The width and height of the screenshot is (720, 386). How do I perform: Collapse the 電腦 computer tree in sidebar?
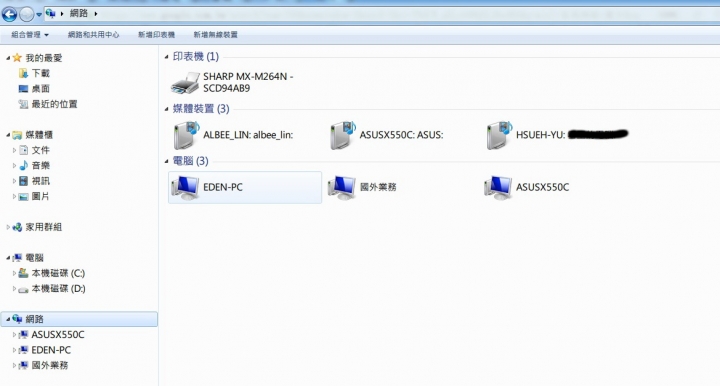click(8, 258)
